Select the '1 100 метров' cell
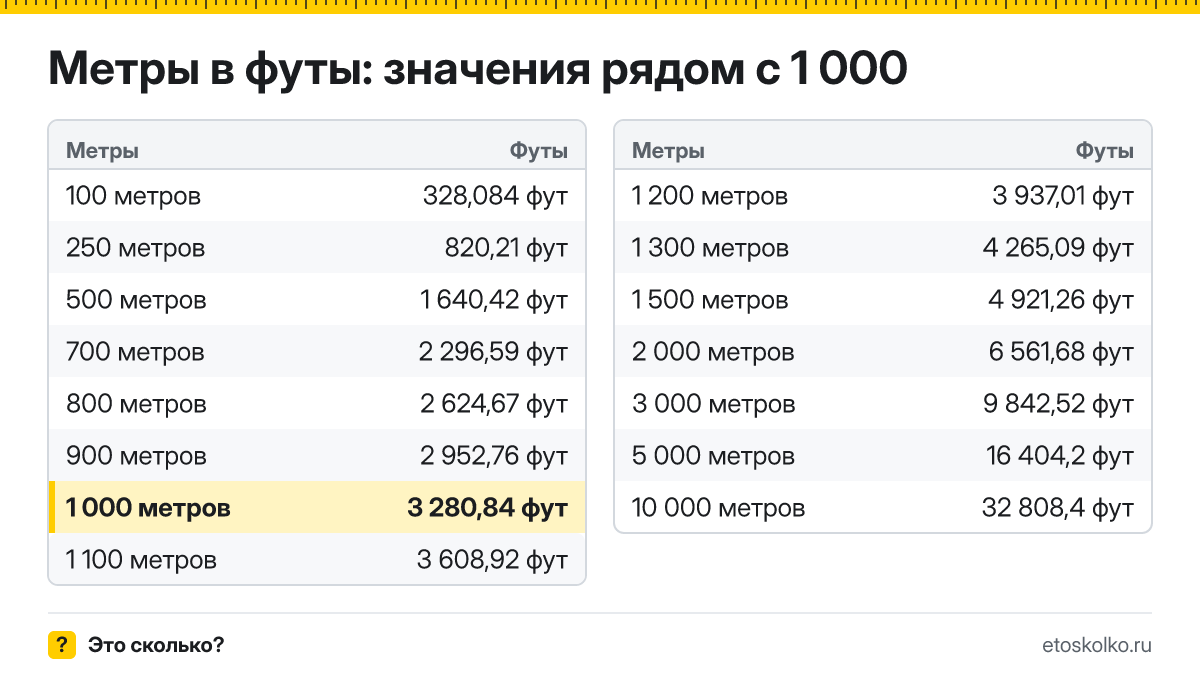The height and width of the screenshot is (677, 1200). point(141,560)
